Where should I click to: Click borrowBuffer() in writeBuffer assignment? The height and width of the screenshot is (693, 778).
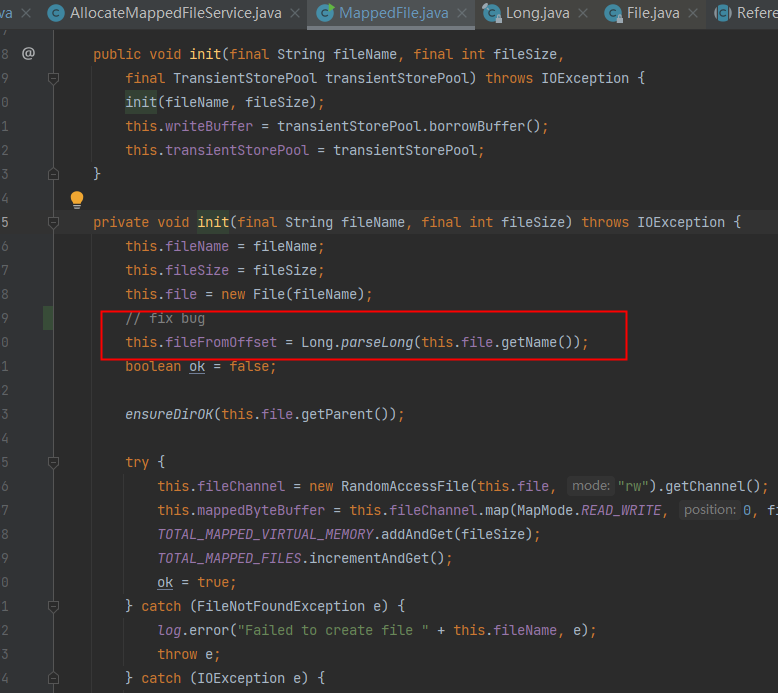(485, 126)
